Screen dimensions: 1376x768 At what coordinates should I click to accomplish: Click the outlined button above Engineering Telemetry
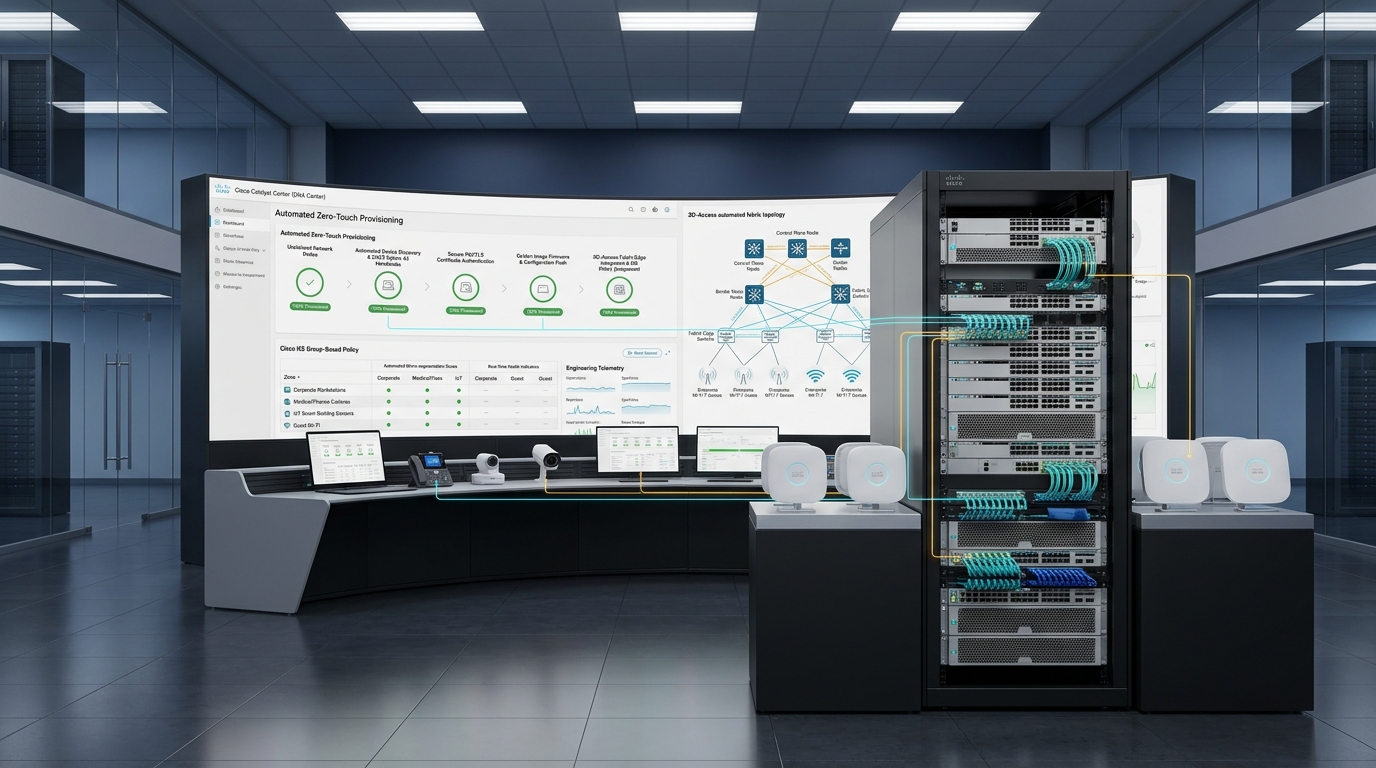point(642,353)
